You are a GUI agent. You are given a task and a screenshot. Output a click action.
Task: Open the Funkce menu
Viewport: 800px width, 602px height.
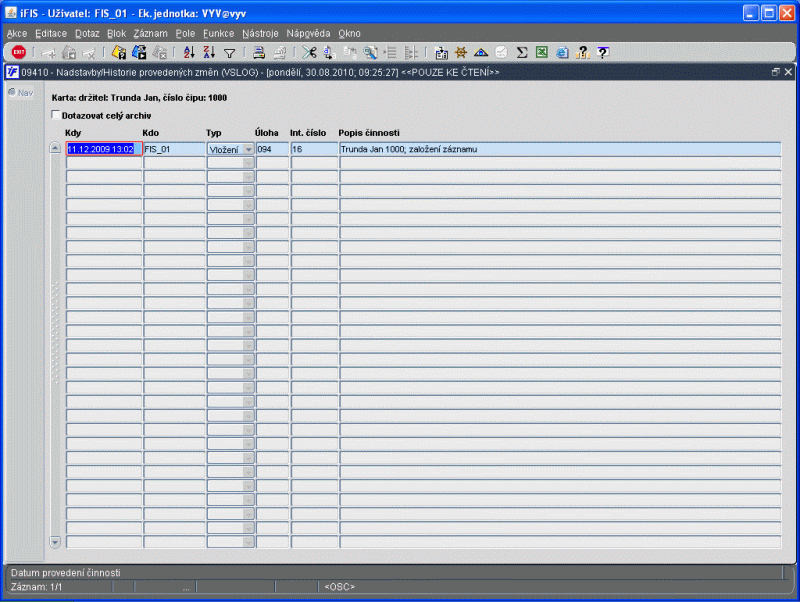pyautogui.click(x=218, y=33)
